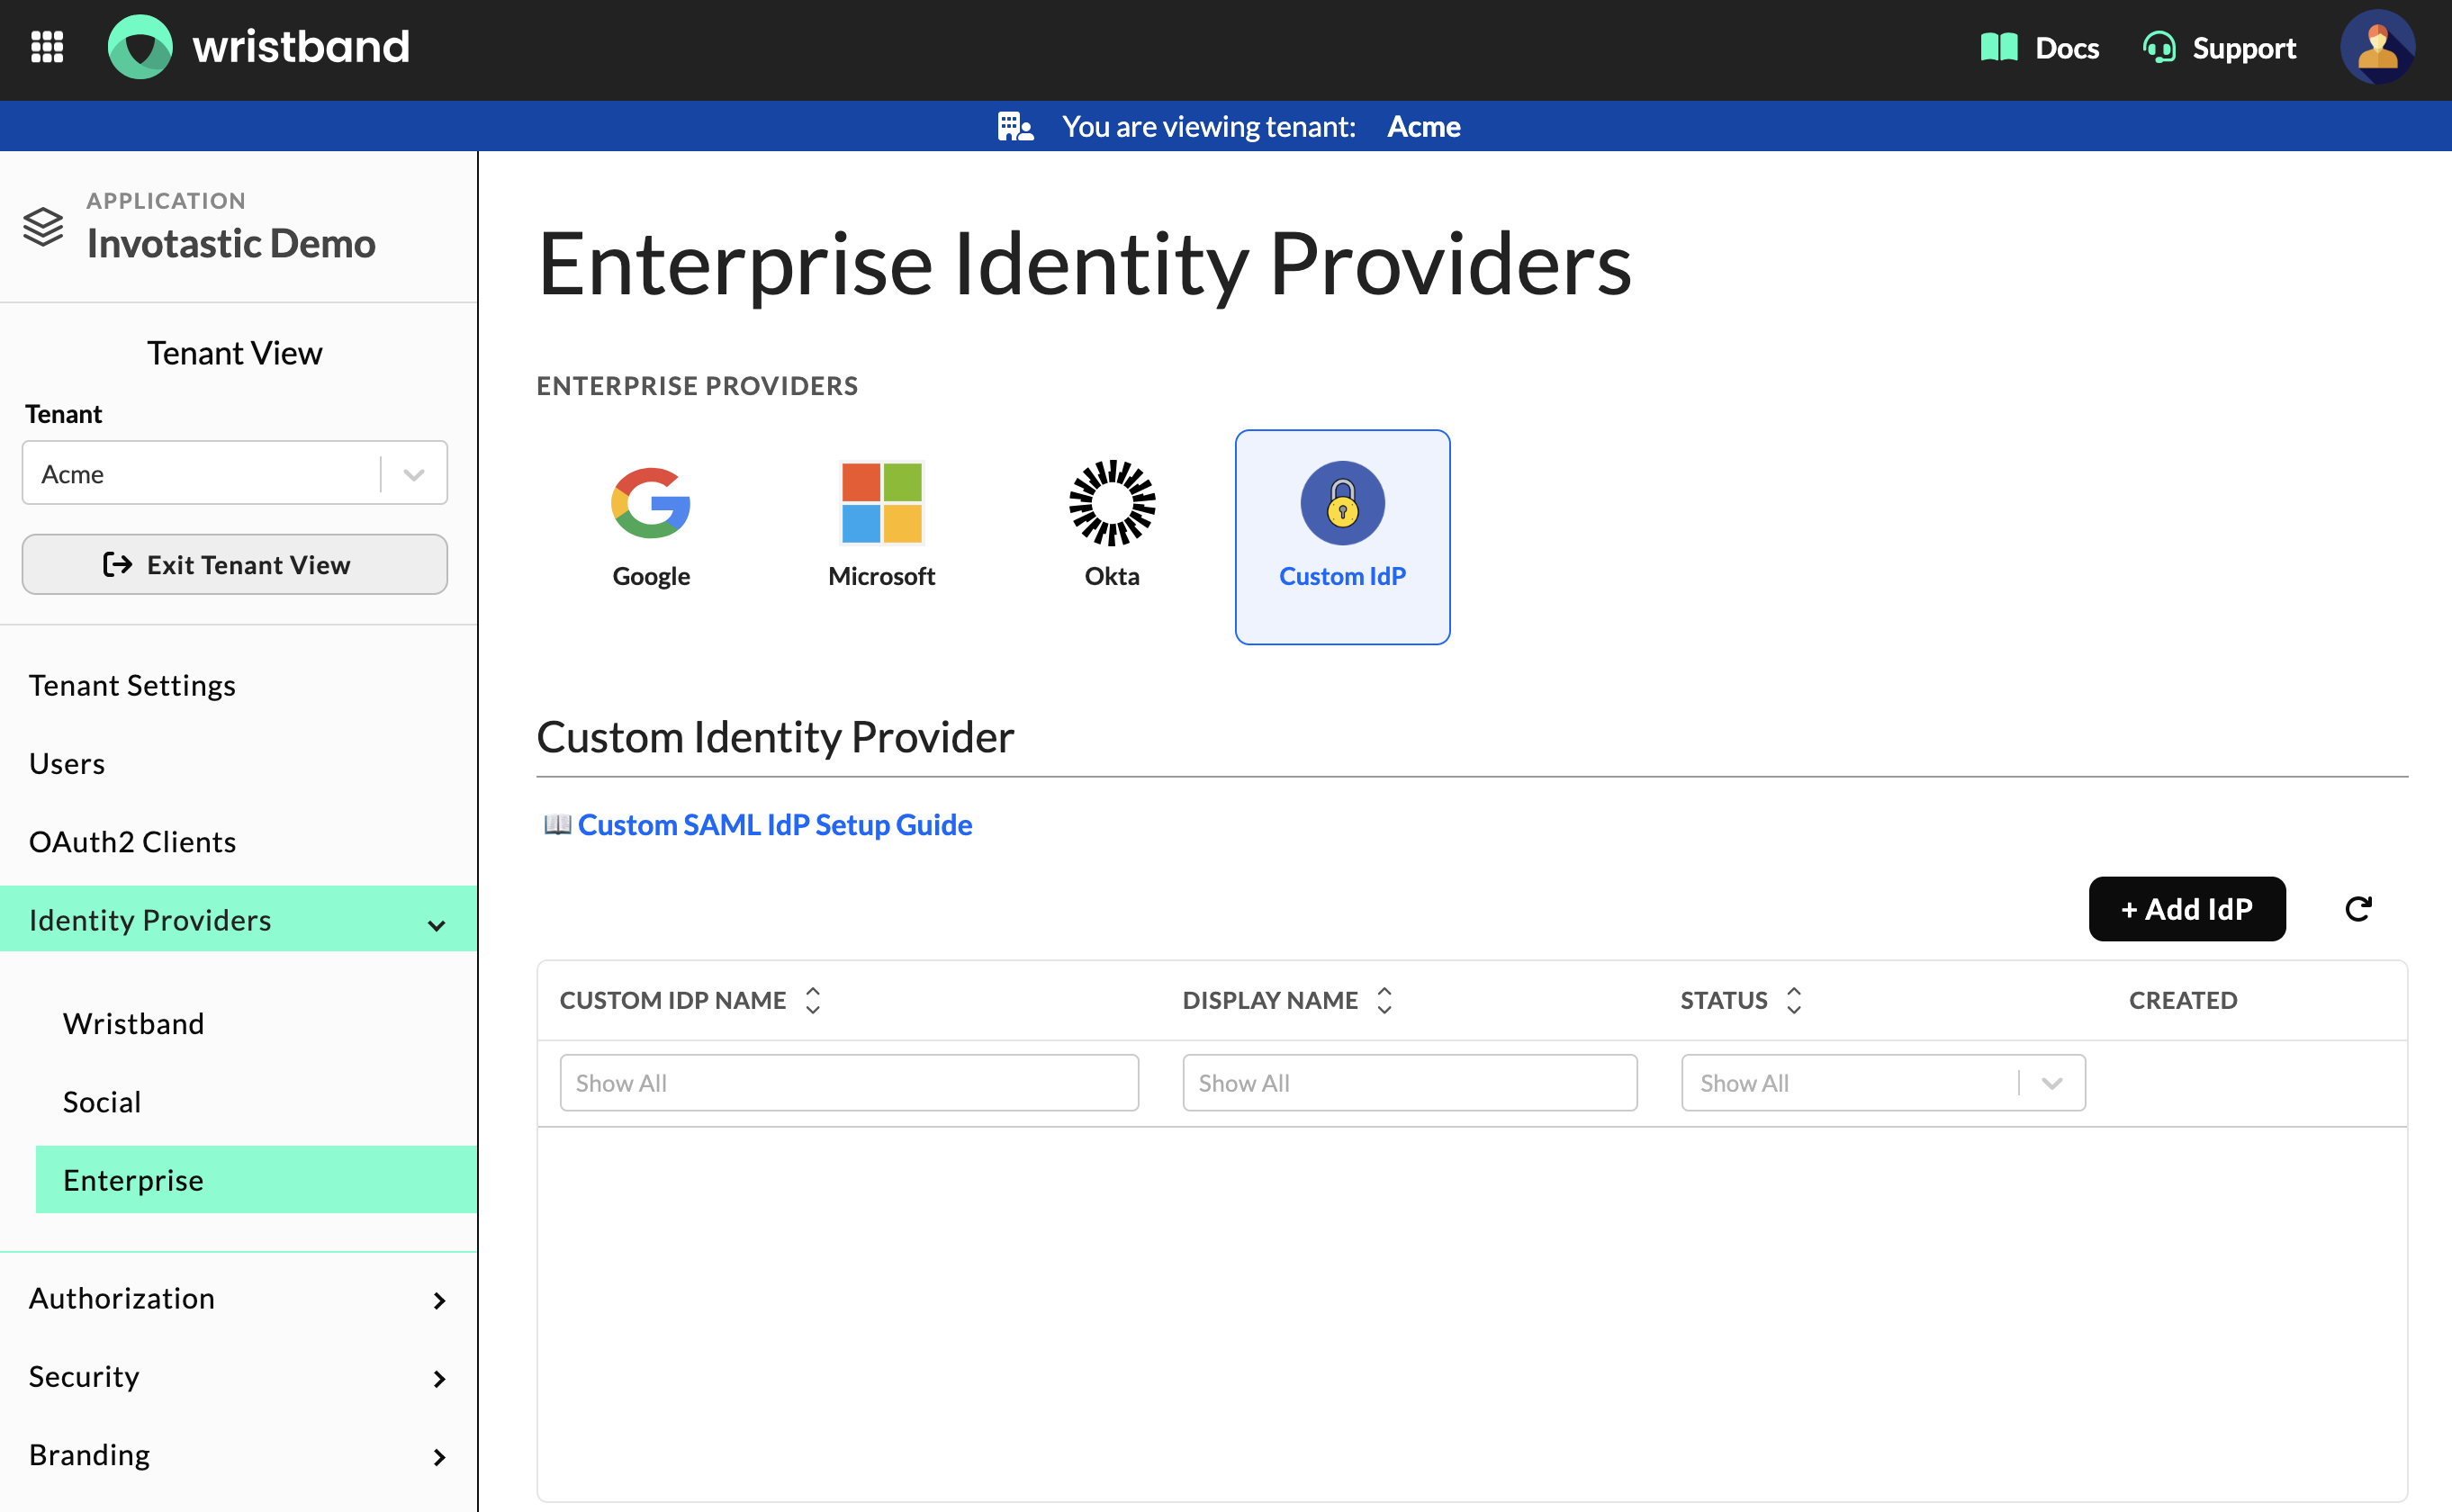Click the Add IdP button
This screenshot has width=2452, height=1512.
(2186, 909)
